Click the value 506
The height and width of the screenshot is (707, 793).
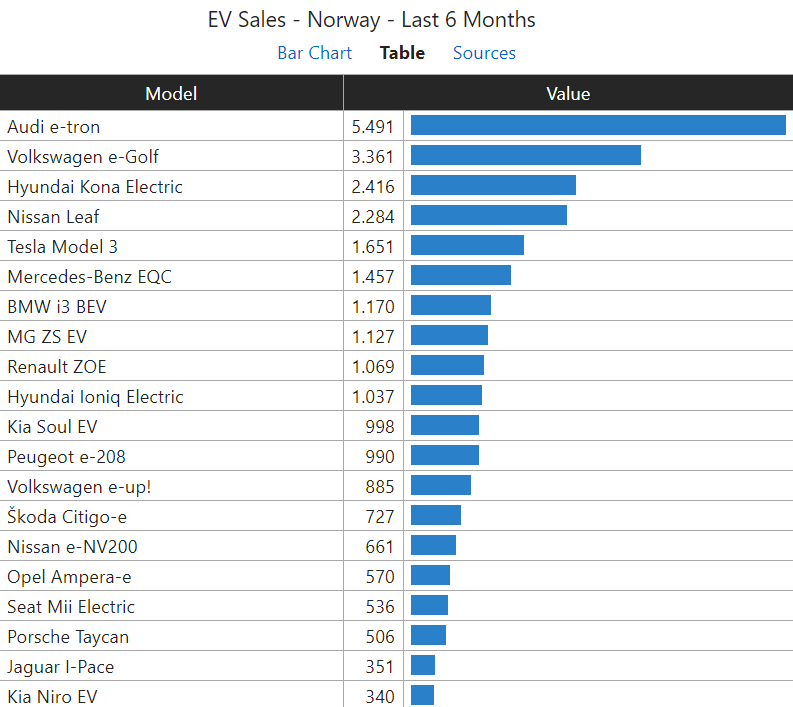point(380,636)
